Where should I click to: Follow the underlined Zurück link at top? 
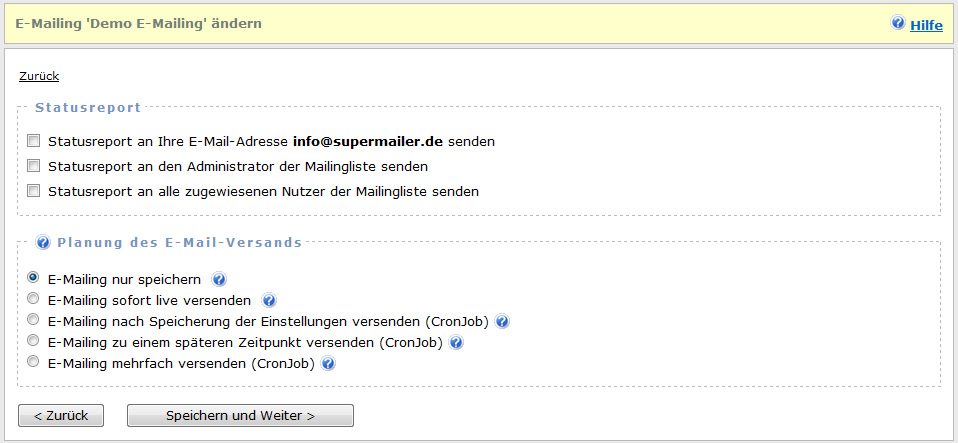[39, 76]
